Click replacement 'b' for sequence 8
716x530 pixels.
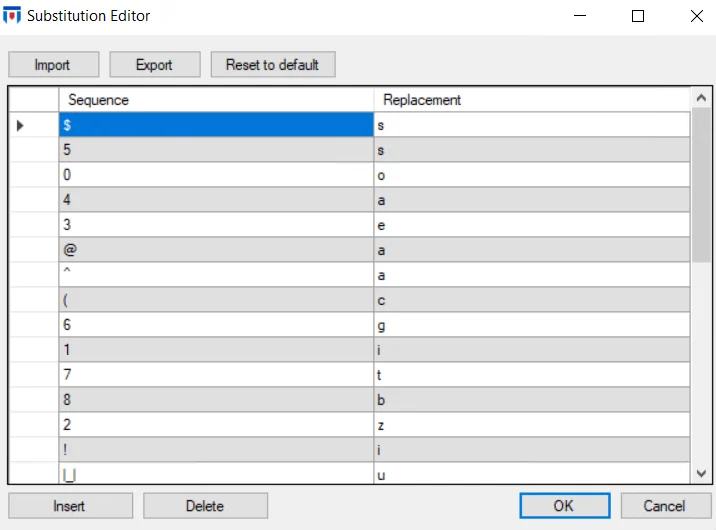tap(532, 400)
